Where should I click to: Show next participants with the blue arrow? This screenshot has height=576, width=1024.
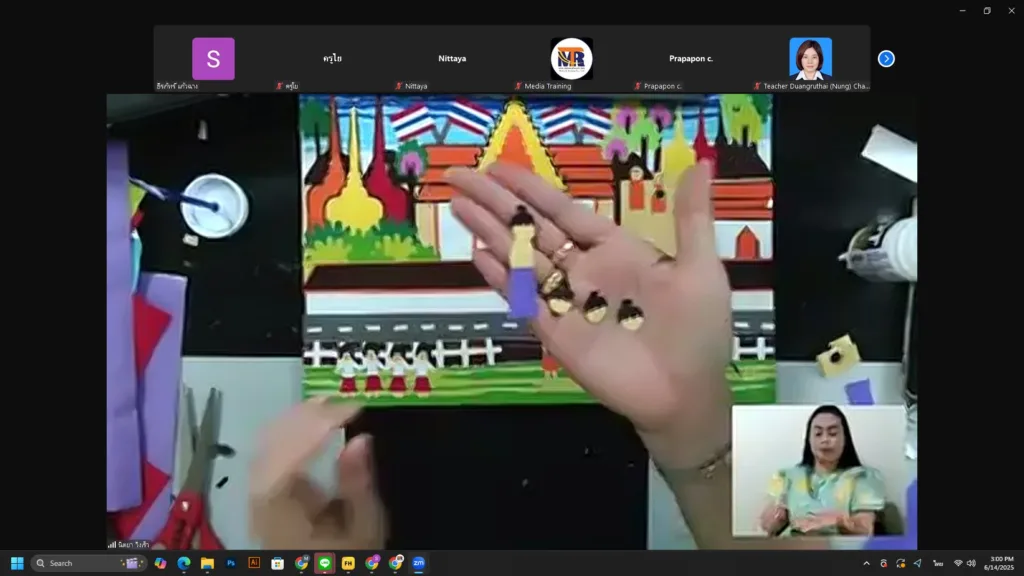click(x=886, y=59)
